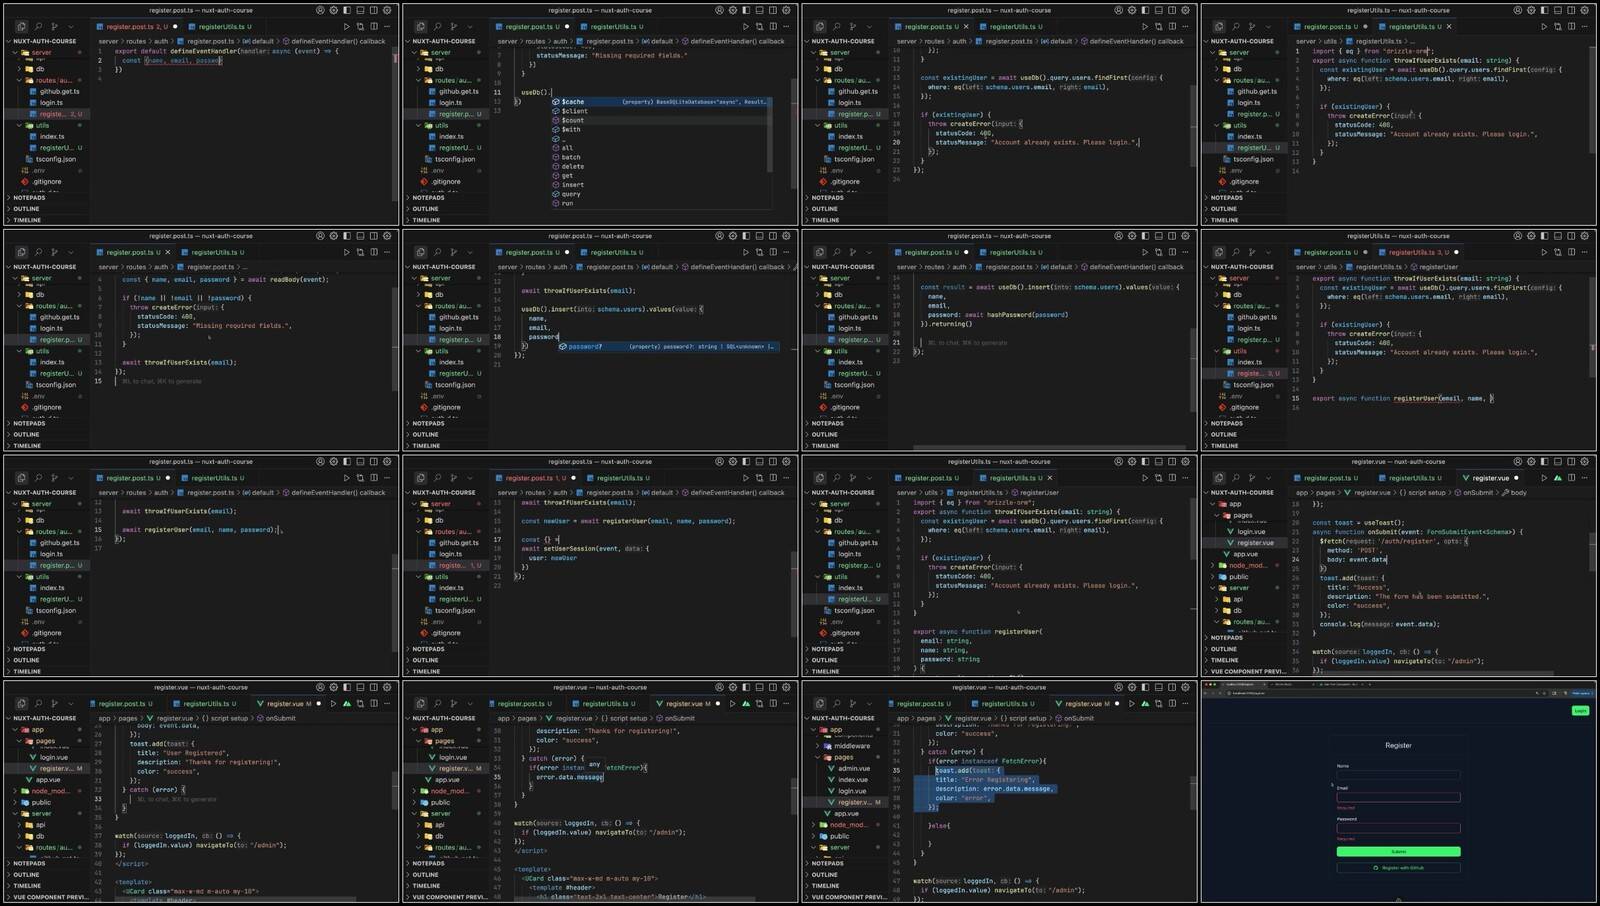Collapse NUXT-AUTH-COURSE root in 'registerUtils.ts 3, U' frame

pos(1243,267)
